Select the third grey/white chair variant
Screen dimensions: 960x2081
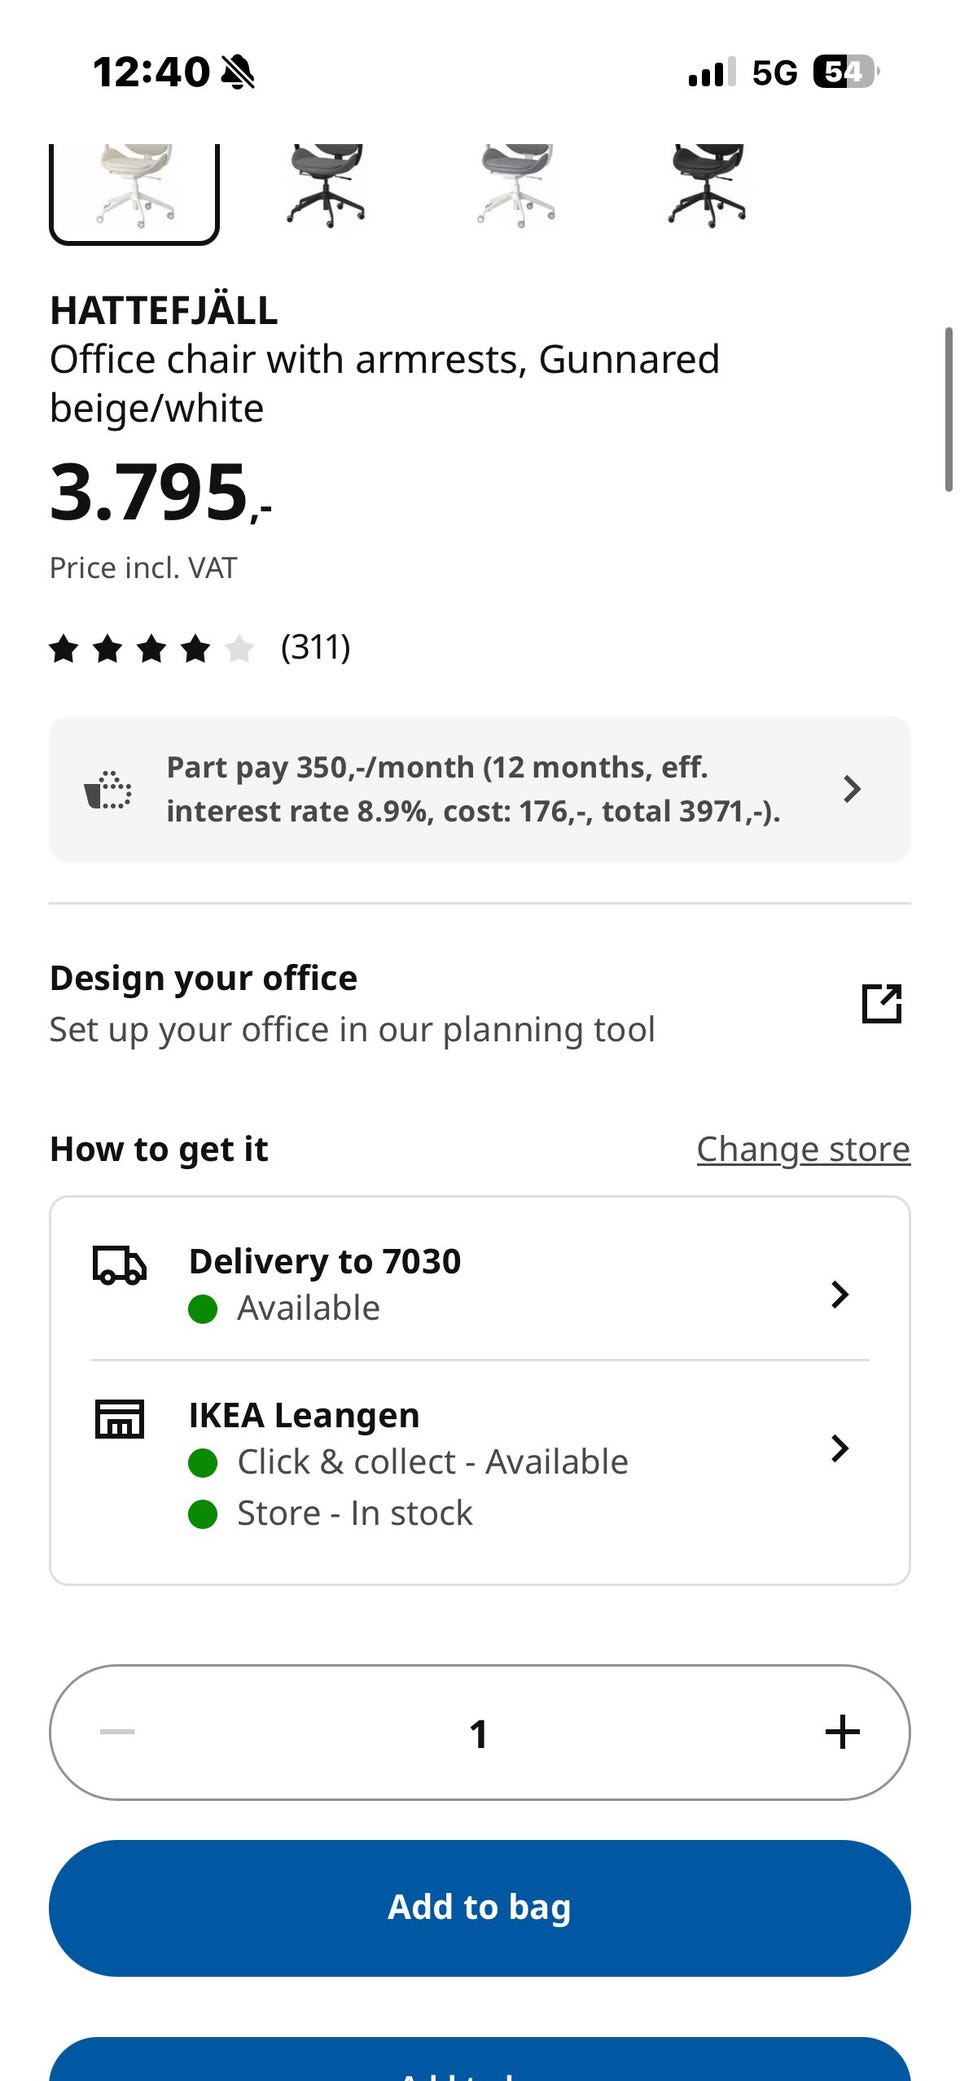click(x=516, y=187)
